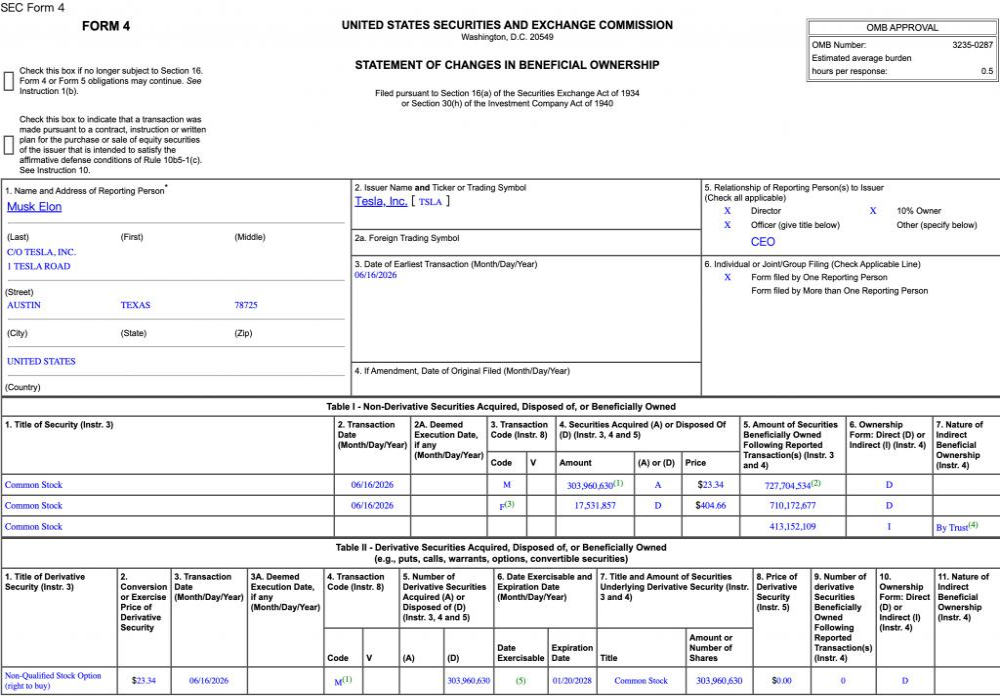Click the Non-Qualified Stock Option entry

(53, 681)
